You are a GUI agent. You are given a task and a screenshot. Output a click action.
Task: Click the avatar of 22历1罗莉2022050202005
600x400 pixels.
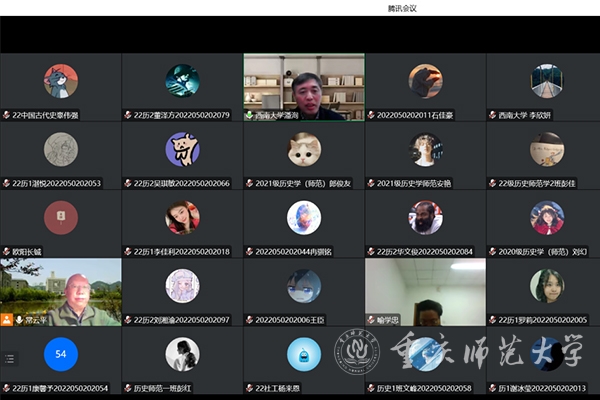pyautogui.click(x=547, y=285)
